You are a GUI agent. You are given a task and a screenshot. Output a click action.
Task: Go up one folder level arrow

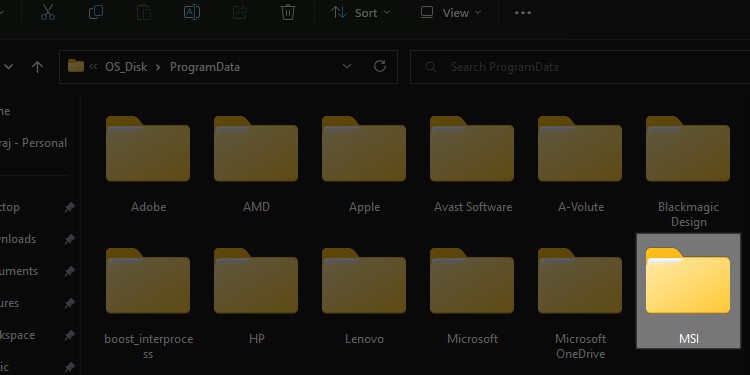(x=37, y=67)
